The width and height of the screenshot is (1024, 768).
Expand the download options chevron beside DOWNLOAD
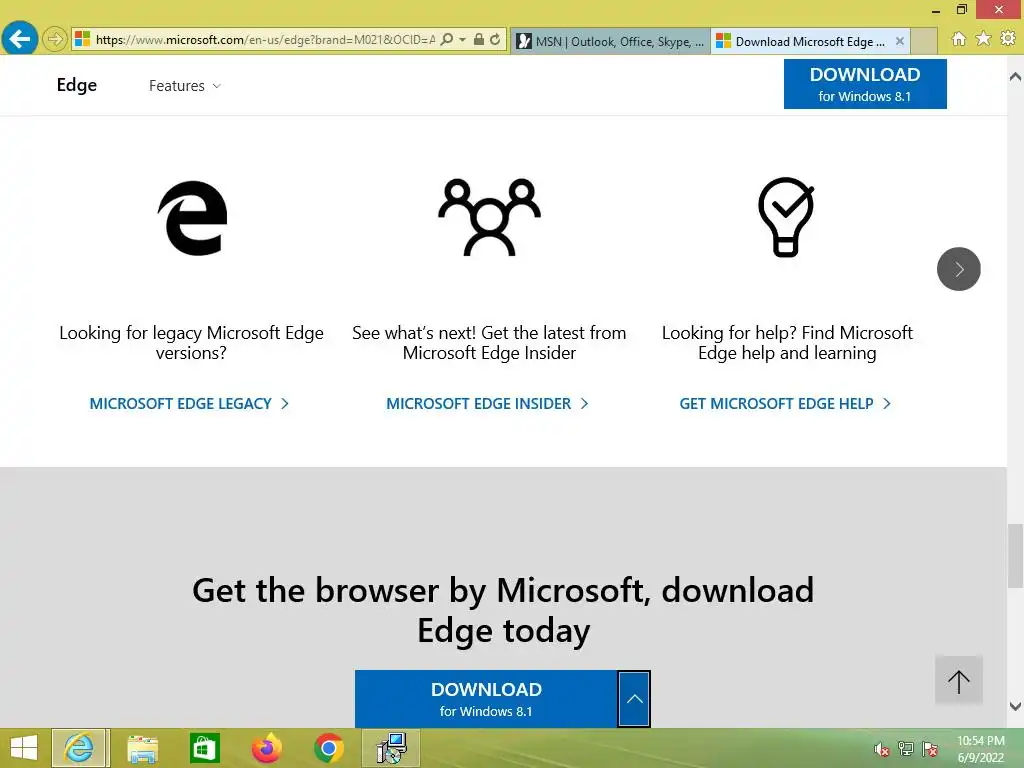tap(634, 699)
